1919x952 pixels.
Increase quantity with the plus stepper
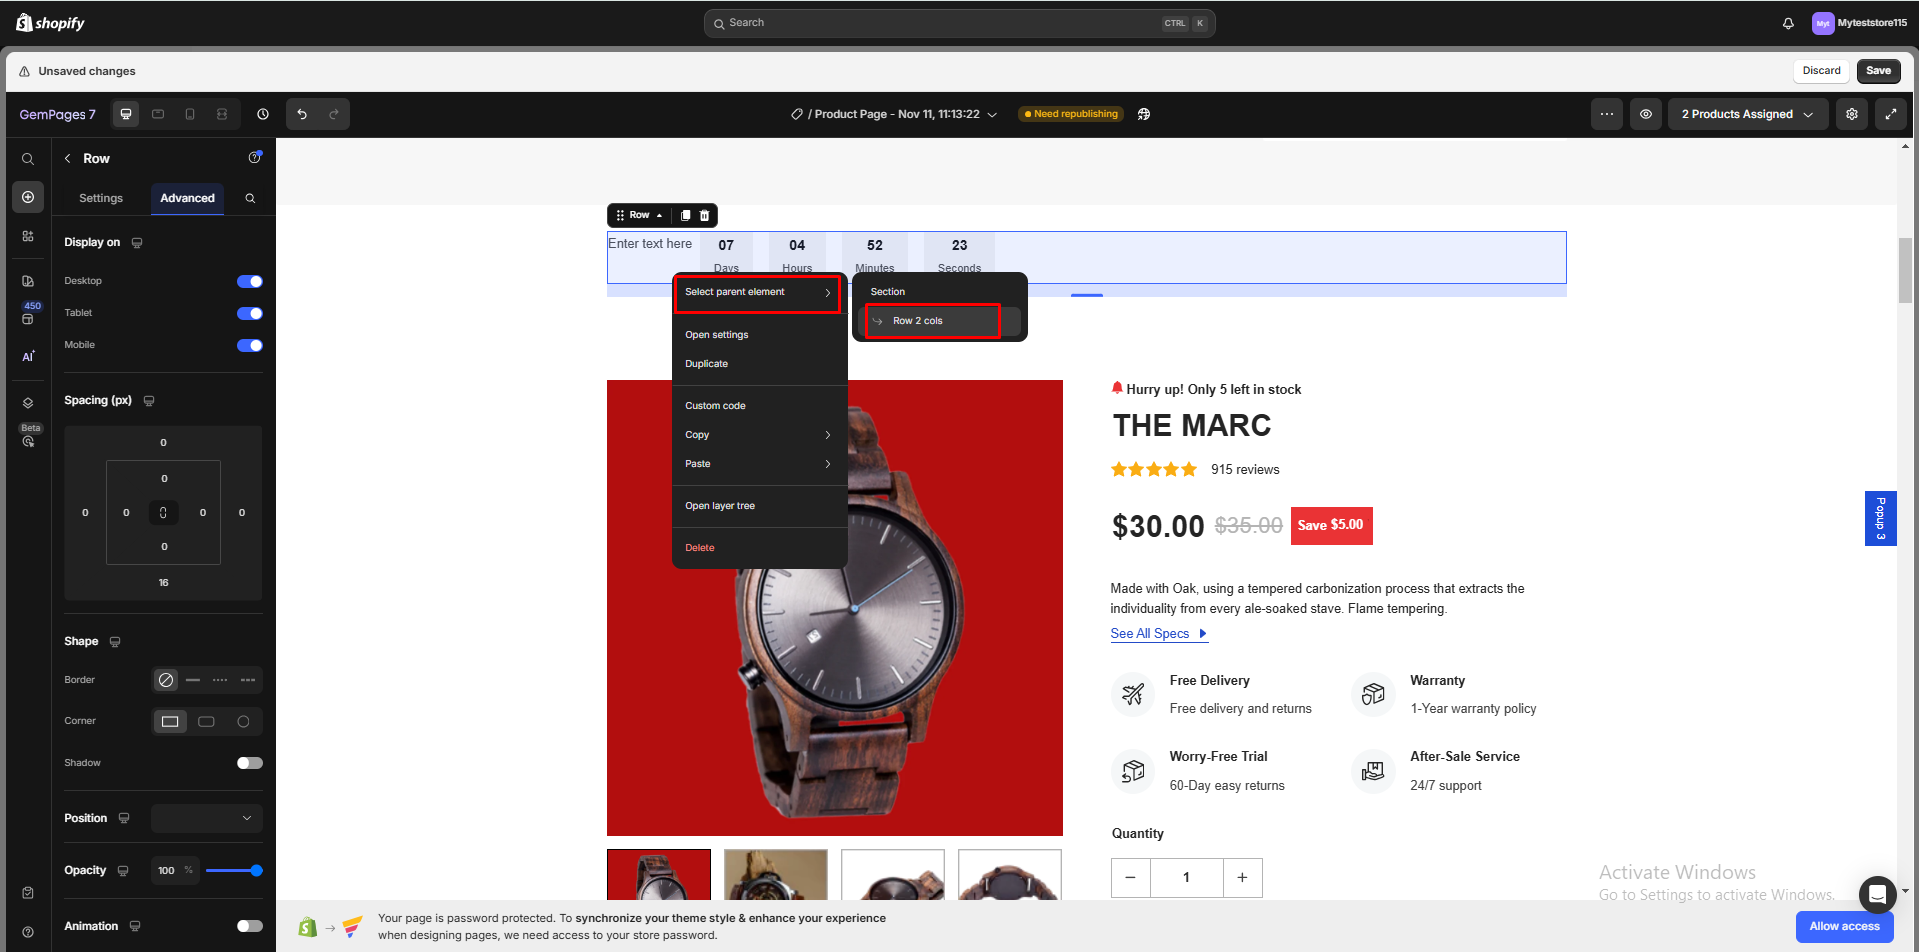point(1242,877)
